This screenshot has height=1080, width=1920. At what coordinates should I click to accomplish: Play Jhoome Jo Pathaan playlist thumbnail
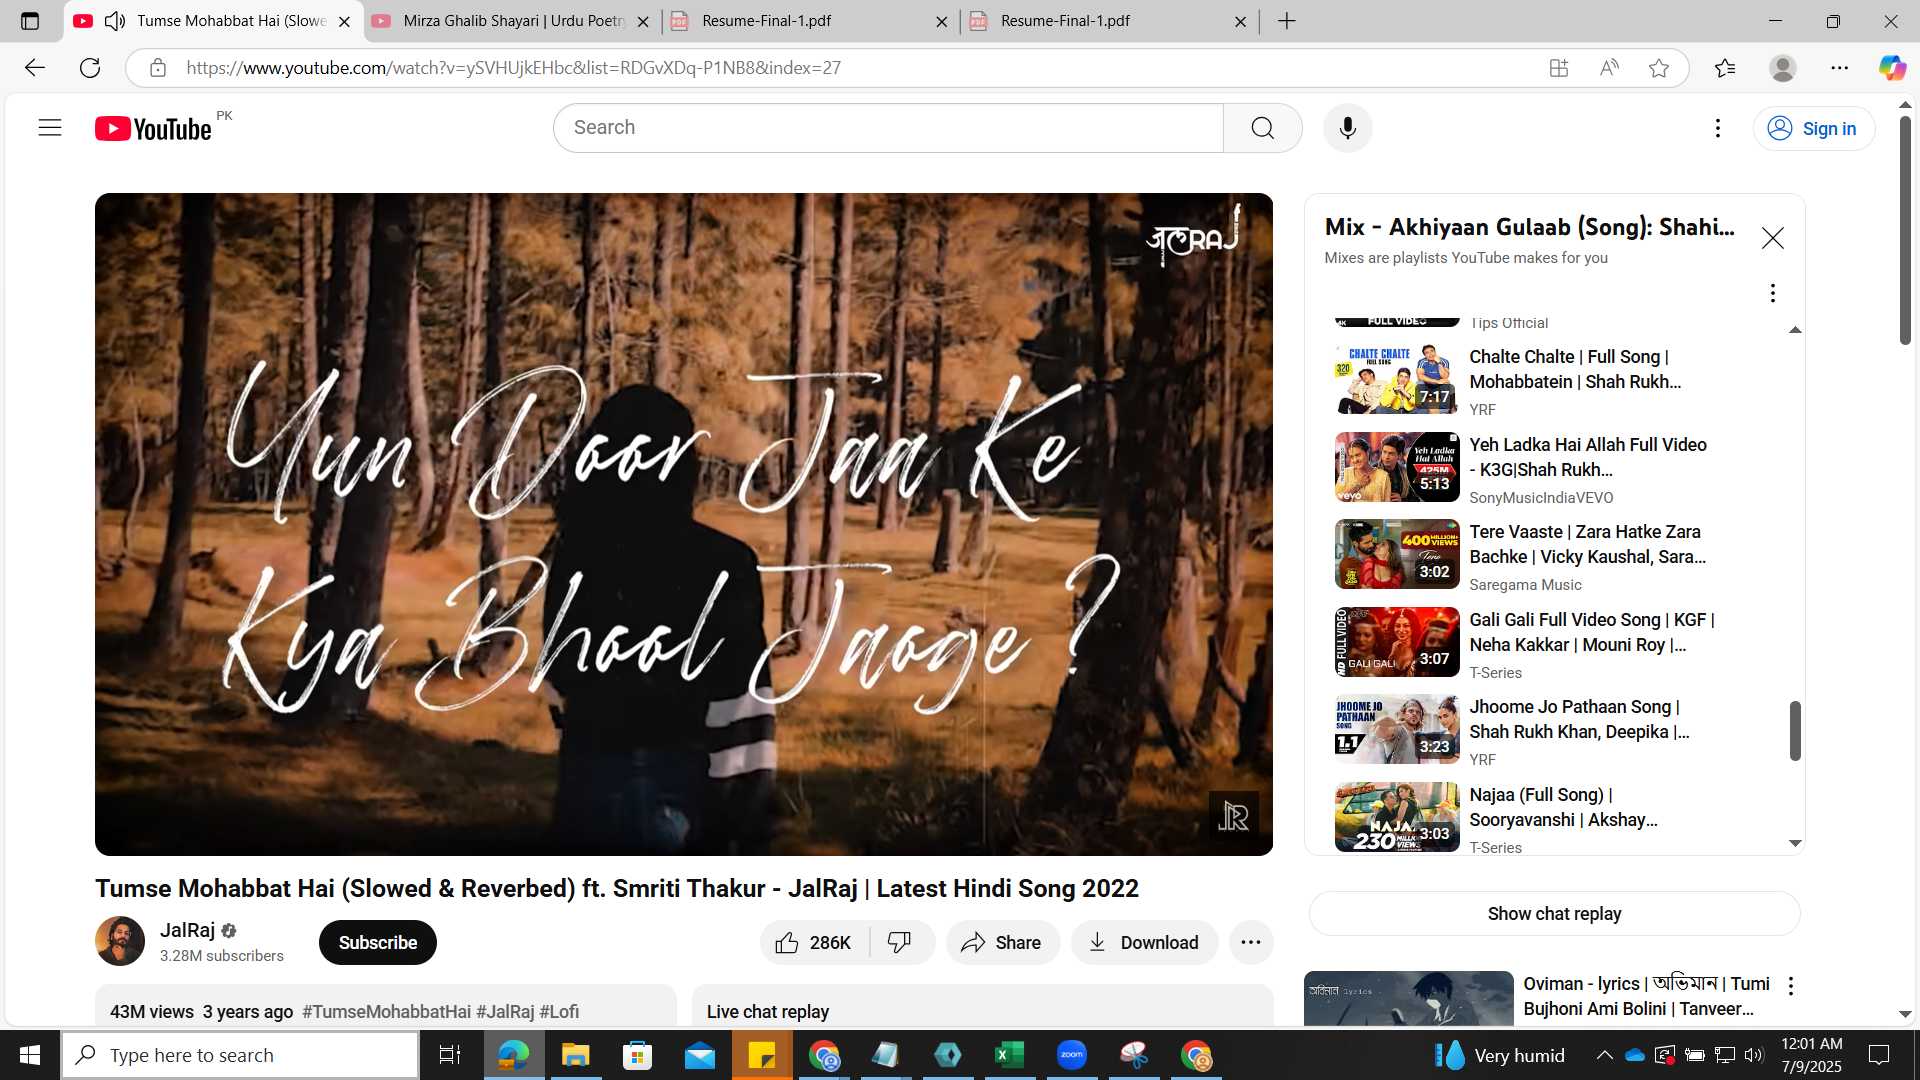[x=1397, y=729]
